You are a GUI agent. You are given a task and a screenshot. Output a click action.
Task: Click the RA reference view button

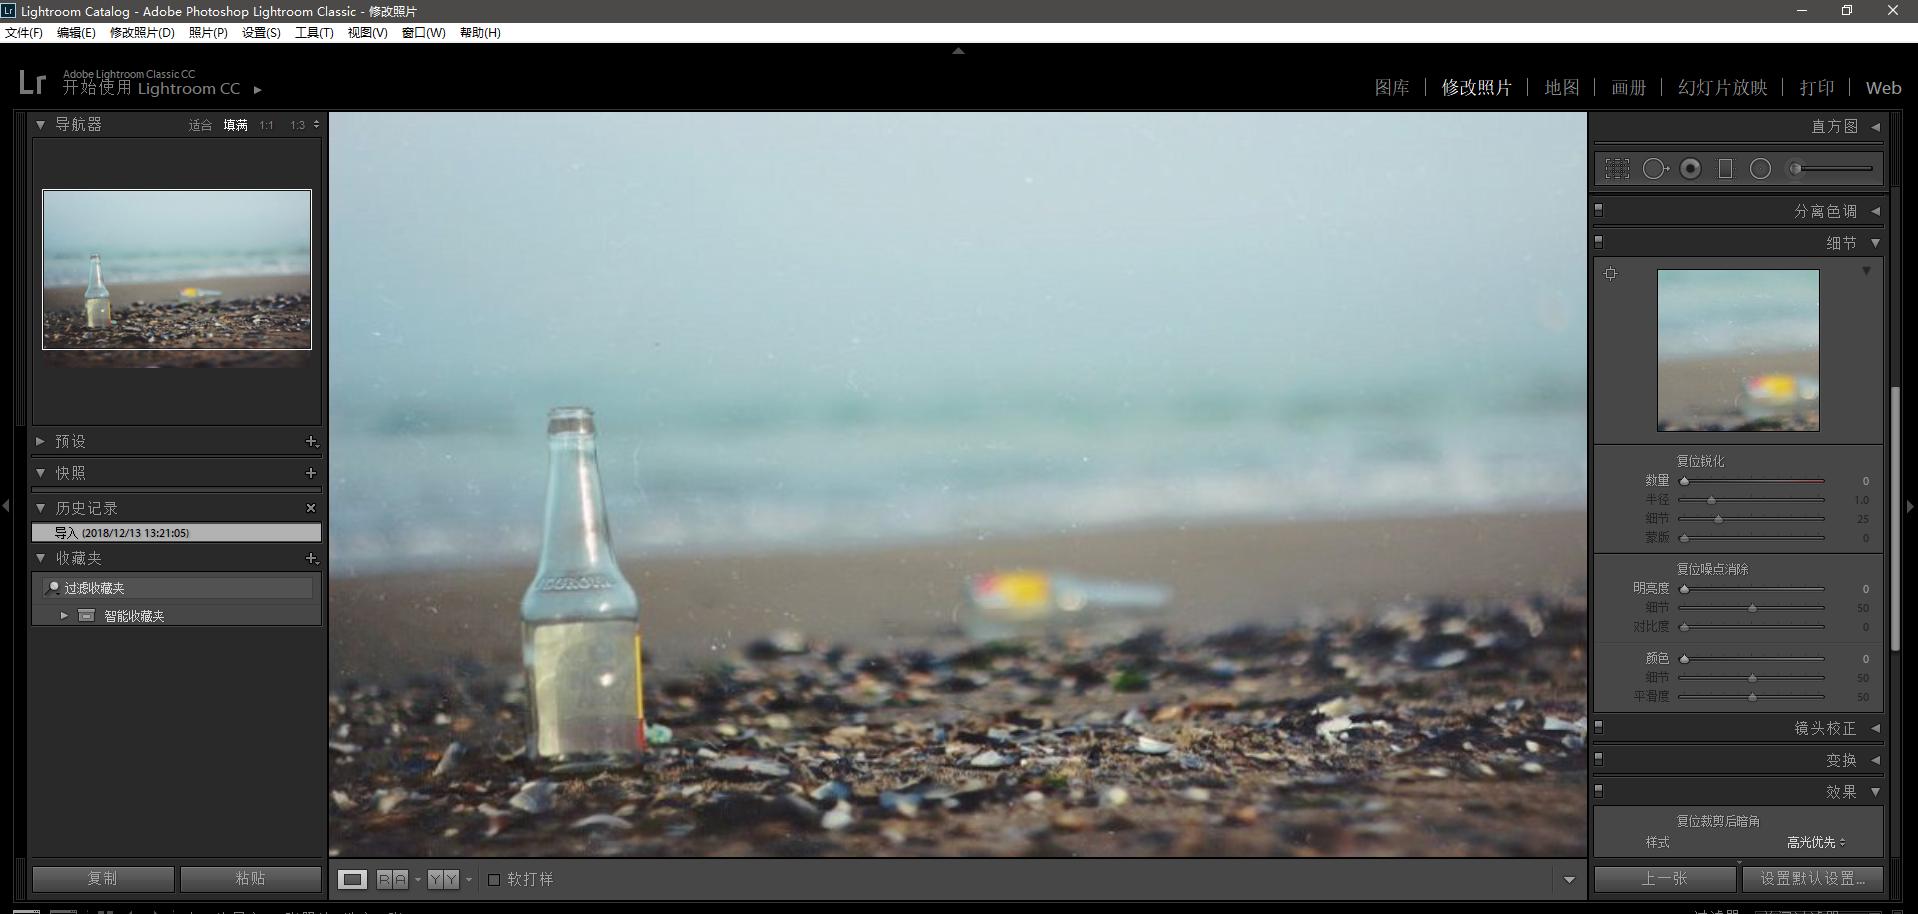tap(392, 879)
